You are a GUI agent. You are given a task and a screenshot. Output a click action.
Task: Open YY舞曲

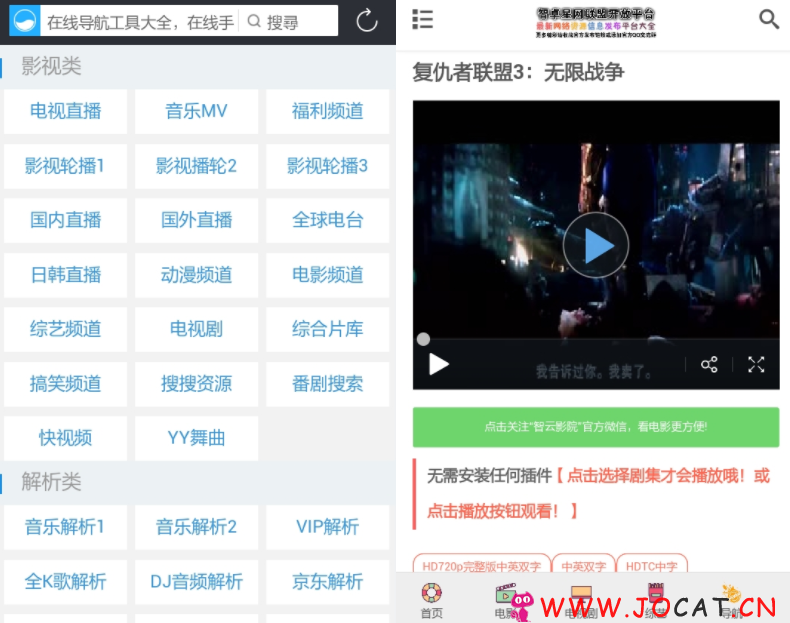click(x=196, y=438)
